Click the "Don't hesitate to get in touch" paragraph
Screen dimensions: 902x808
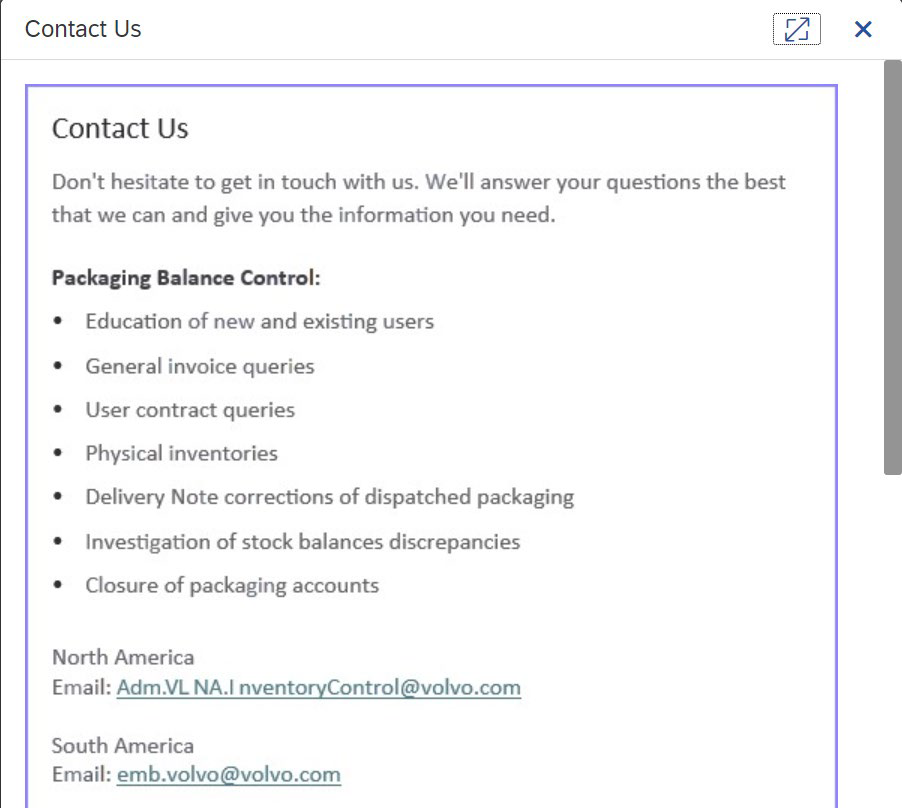[x=418, y=198]
